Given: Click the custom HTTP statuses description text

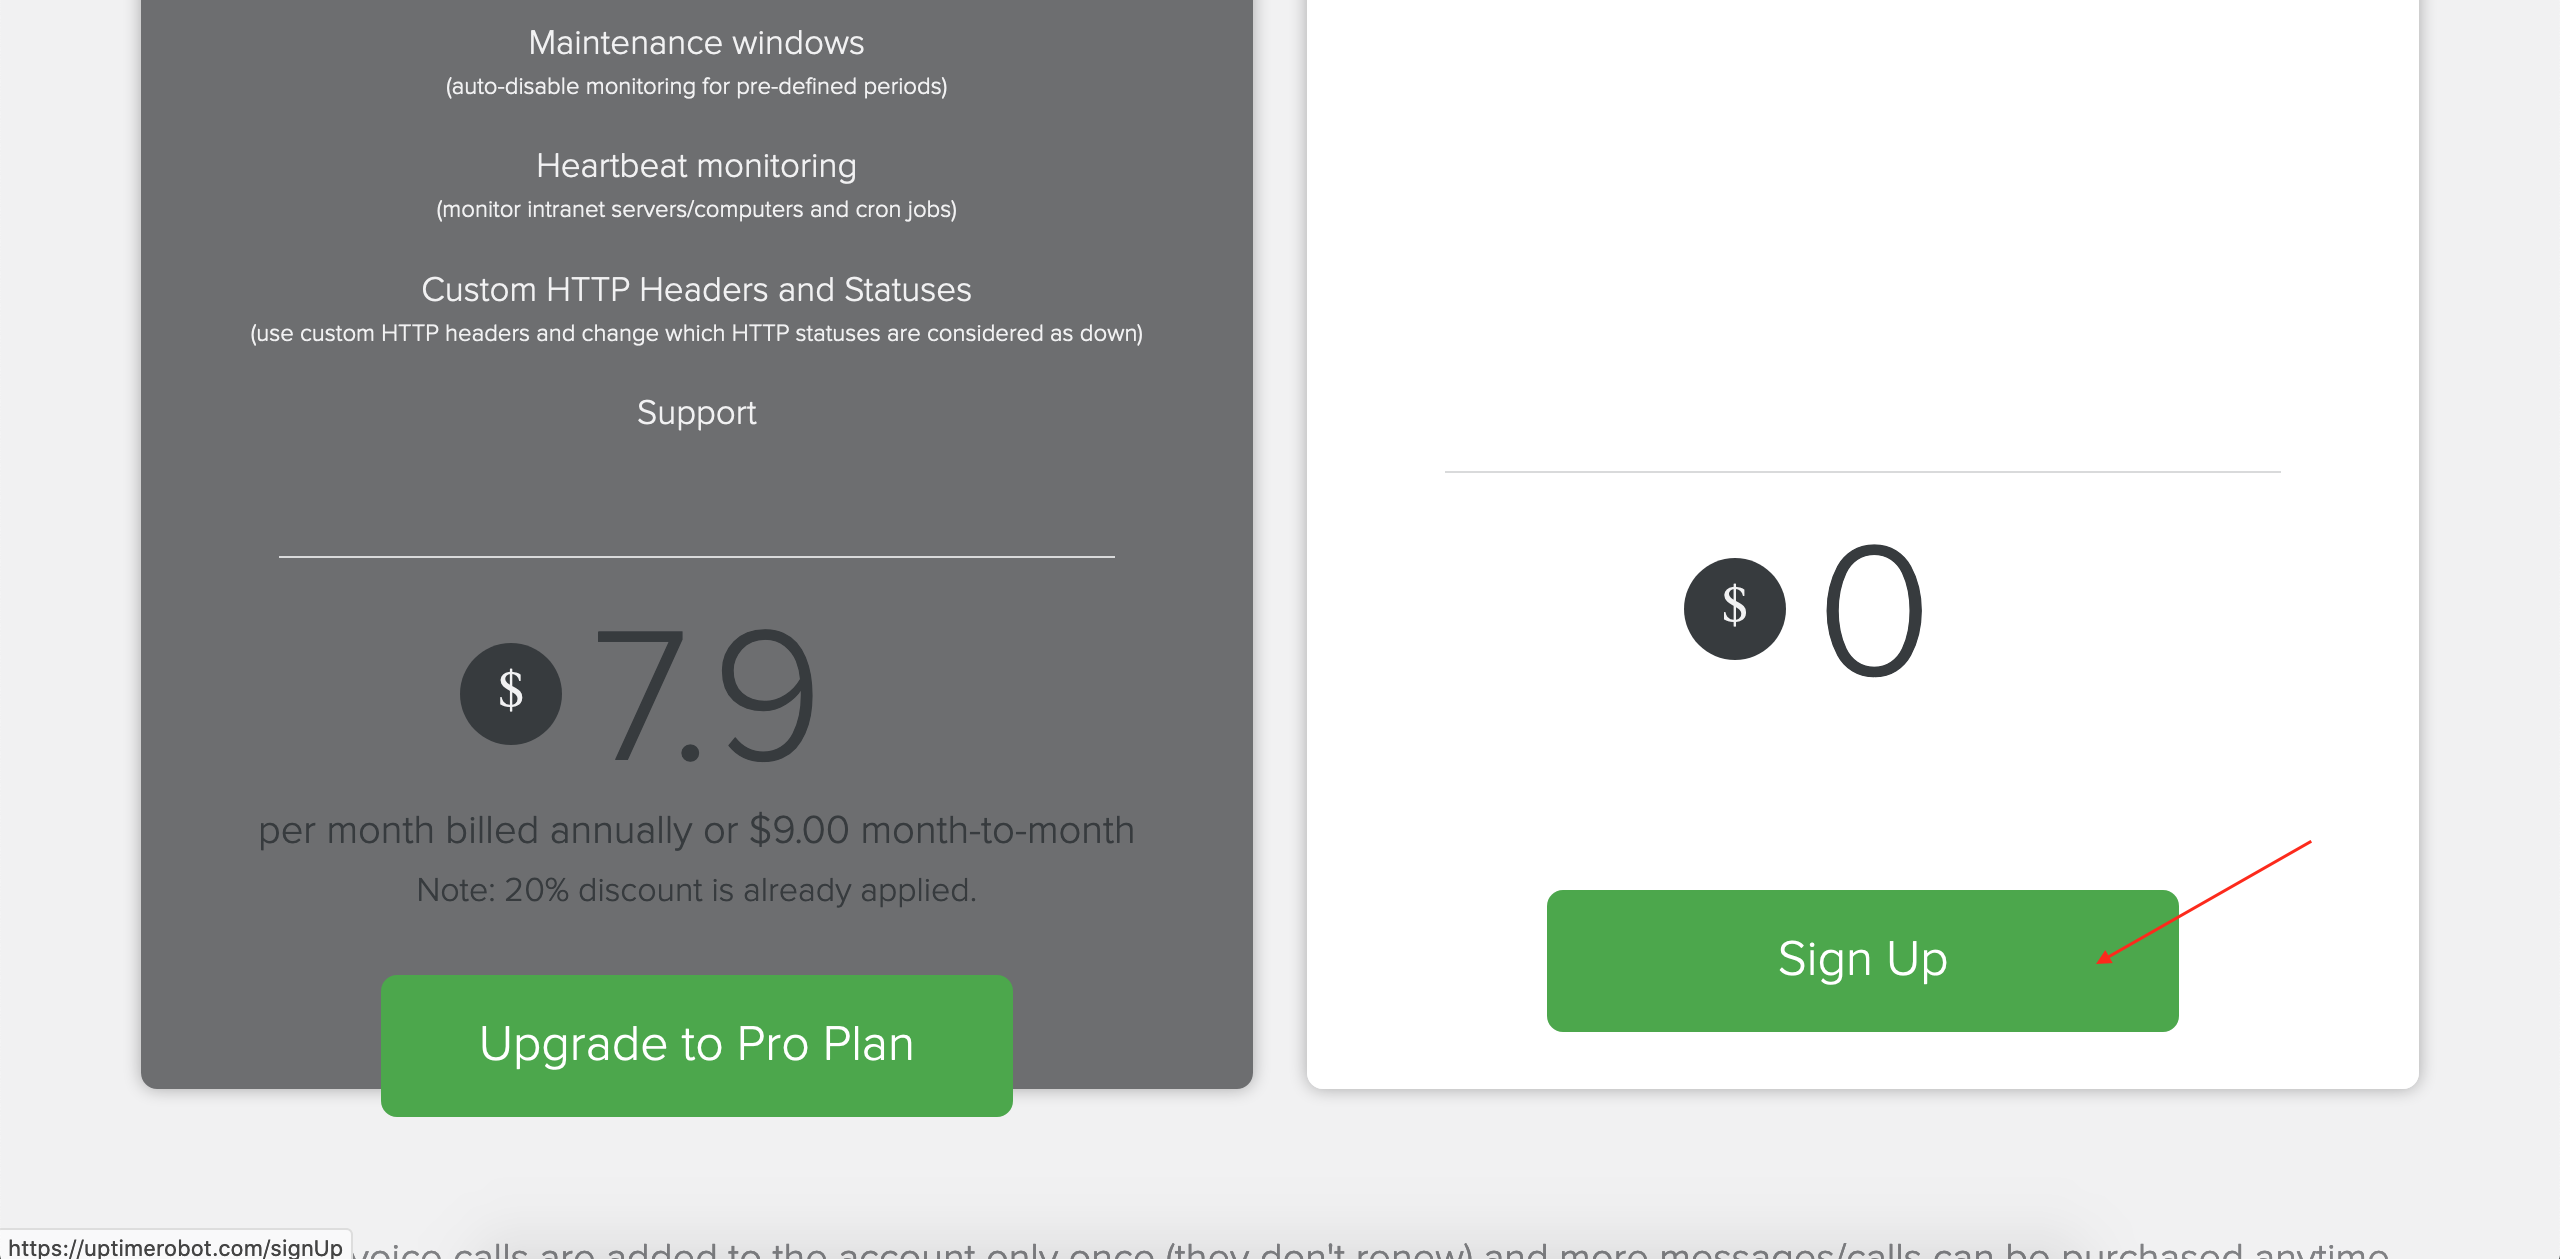Looking at the screenshot, I should (x=696, y=332).
